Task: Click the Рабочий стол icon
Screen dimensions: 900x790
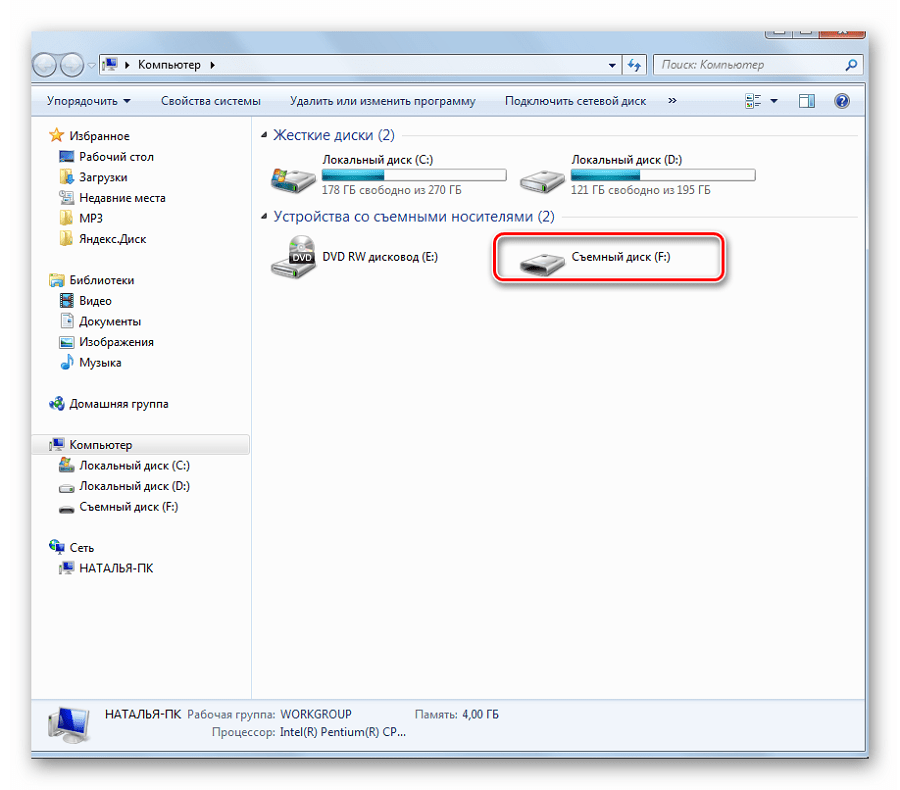Action: tap(67, 157)
